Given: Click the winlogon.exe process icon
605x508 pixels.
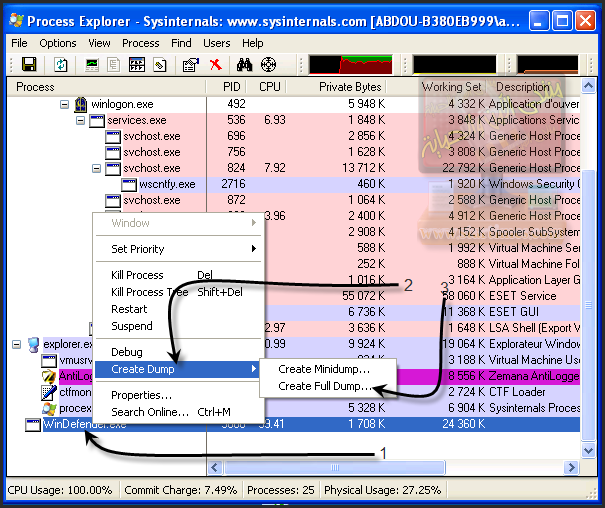Looking at the screenshot, I should (x=81, y=104).
